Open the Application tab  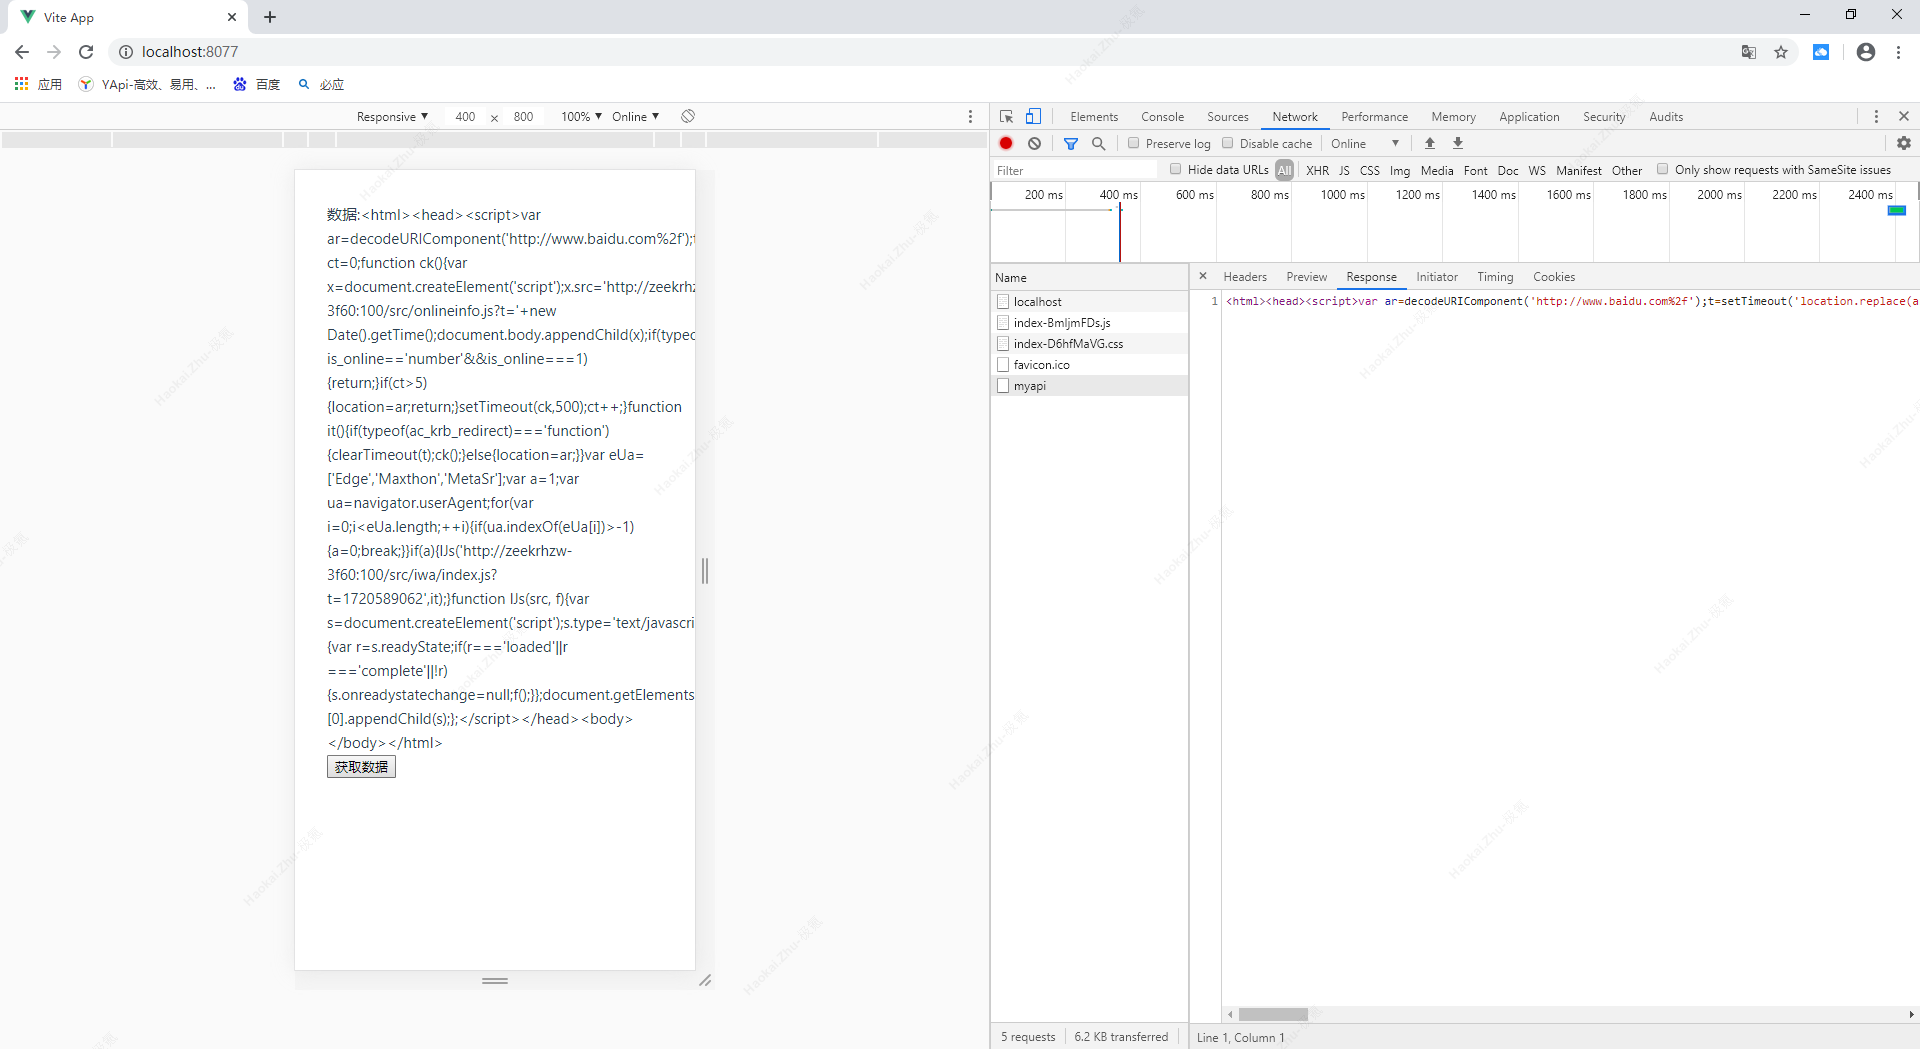click(x=1529, y=117)
